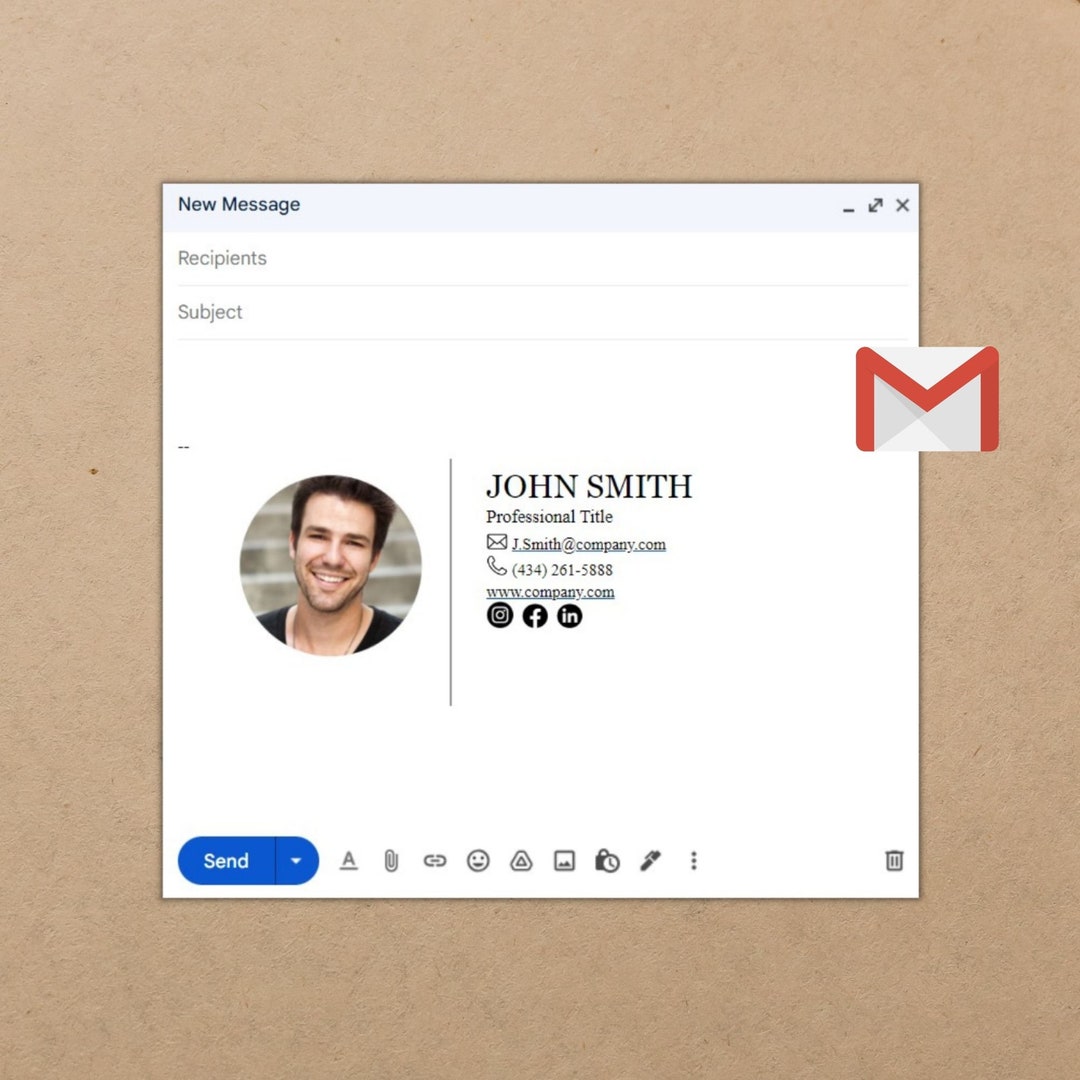
Task: Click John Smith's profile photo
Action: pyautogui.click(x=332, y=564)
